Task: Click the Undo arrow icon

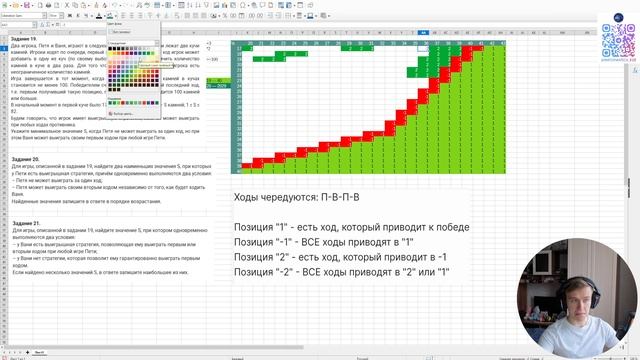Action: point(114,5)
